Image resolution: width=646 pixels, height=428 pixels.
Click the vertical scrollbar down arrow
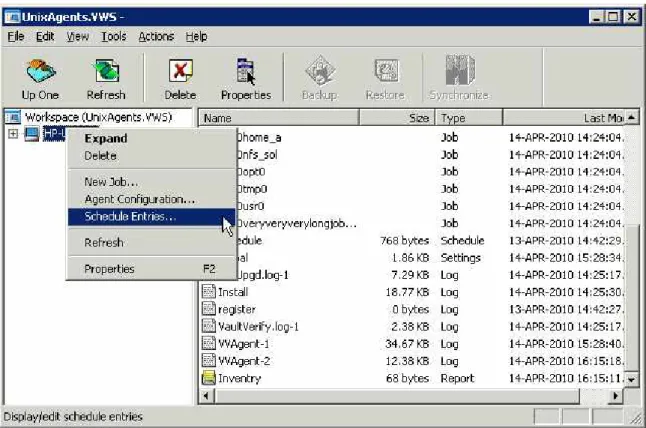coord(632,379)
